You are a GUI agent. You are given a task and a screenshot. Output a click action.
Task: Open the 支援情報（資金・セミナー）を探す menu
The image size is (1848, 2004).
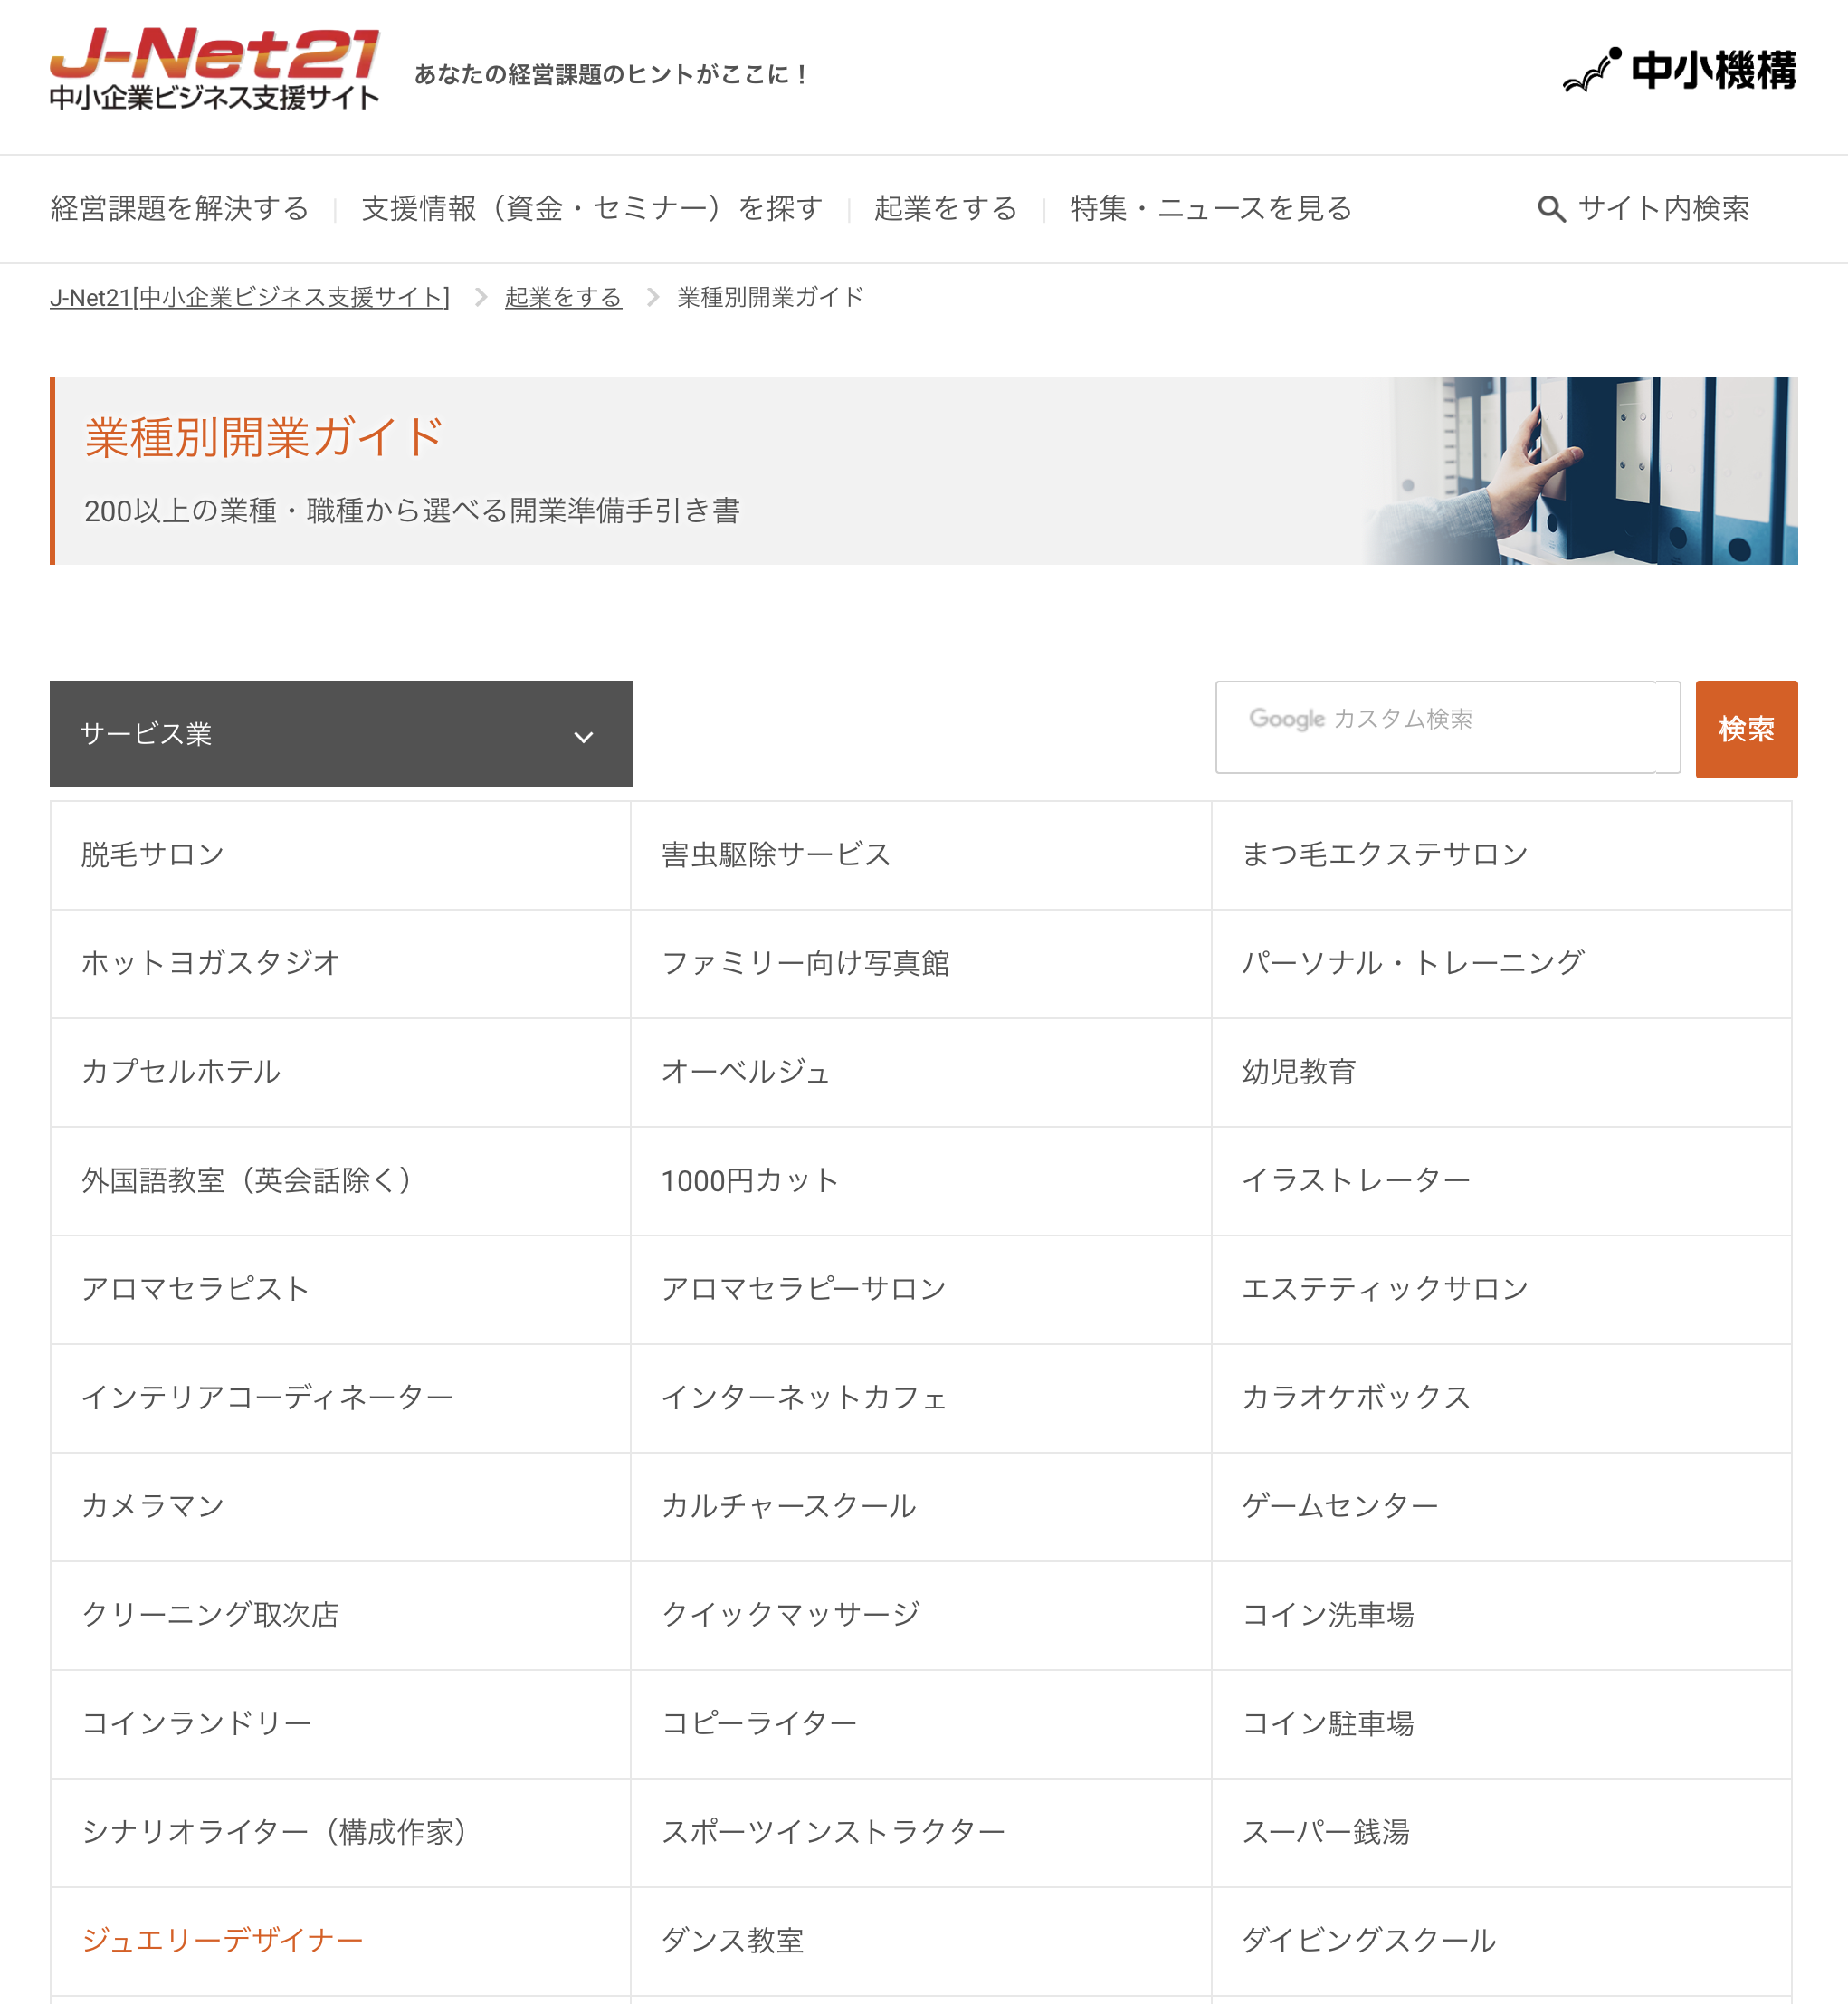[592, 208]
